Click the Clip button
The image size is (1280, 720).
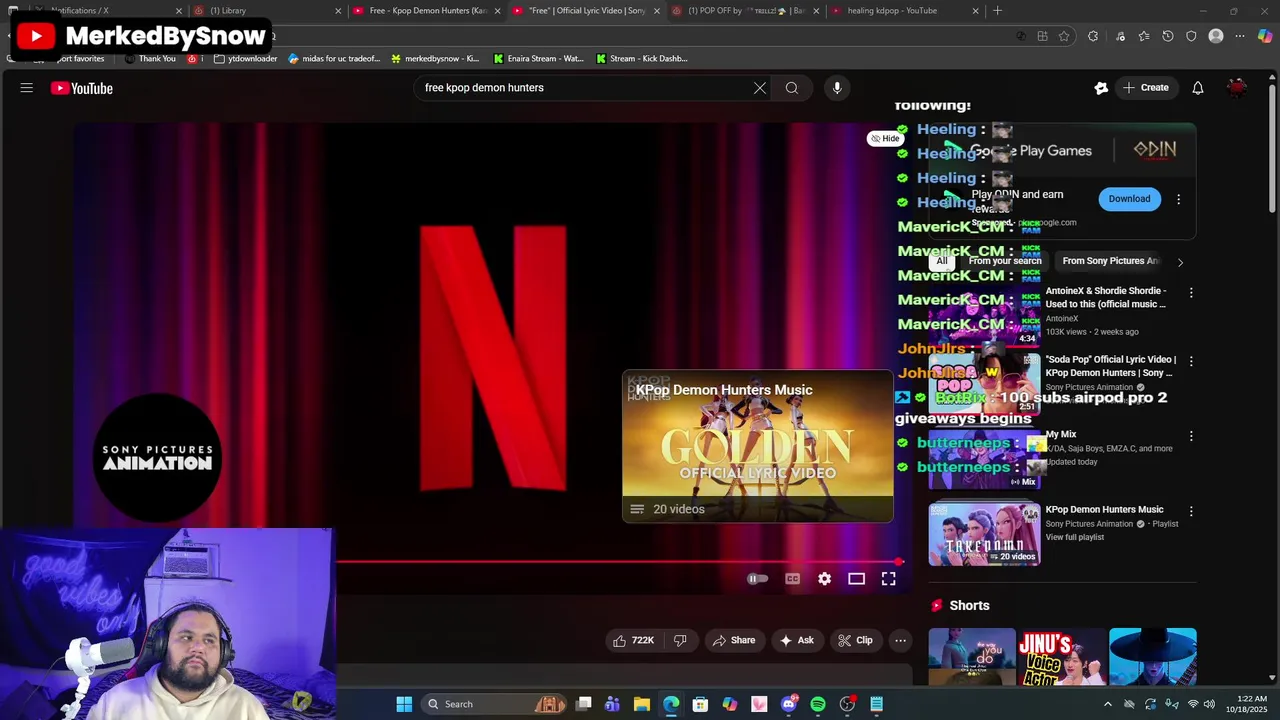click(x=855, y=640)
